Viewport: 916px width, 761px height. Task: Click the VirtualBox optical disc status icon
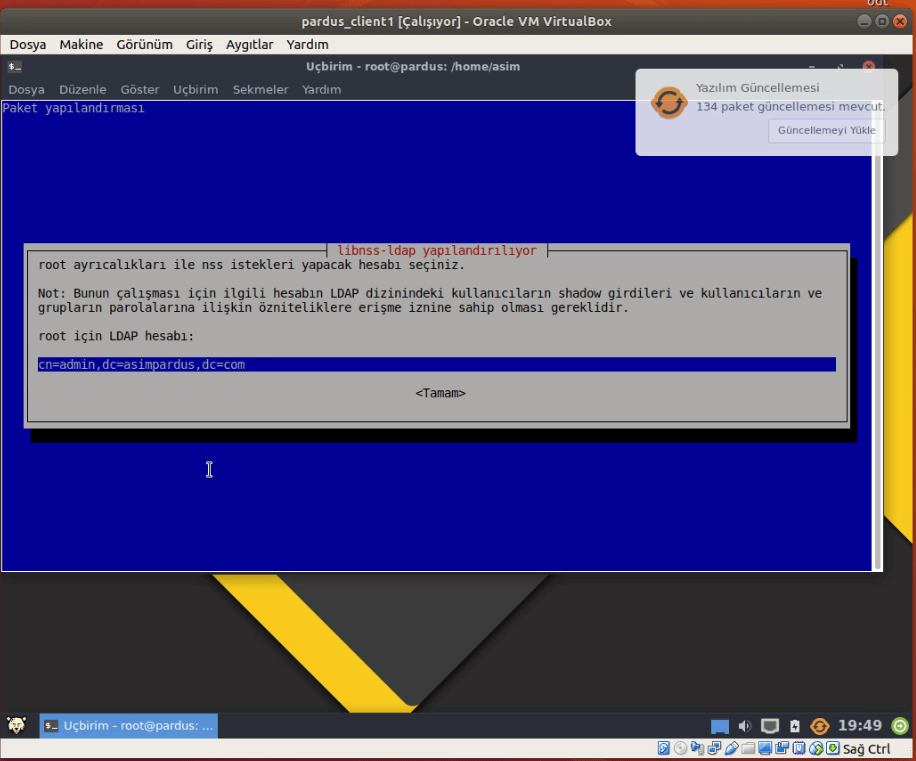pos(681,748)
